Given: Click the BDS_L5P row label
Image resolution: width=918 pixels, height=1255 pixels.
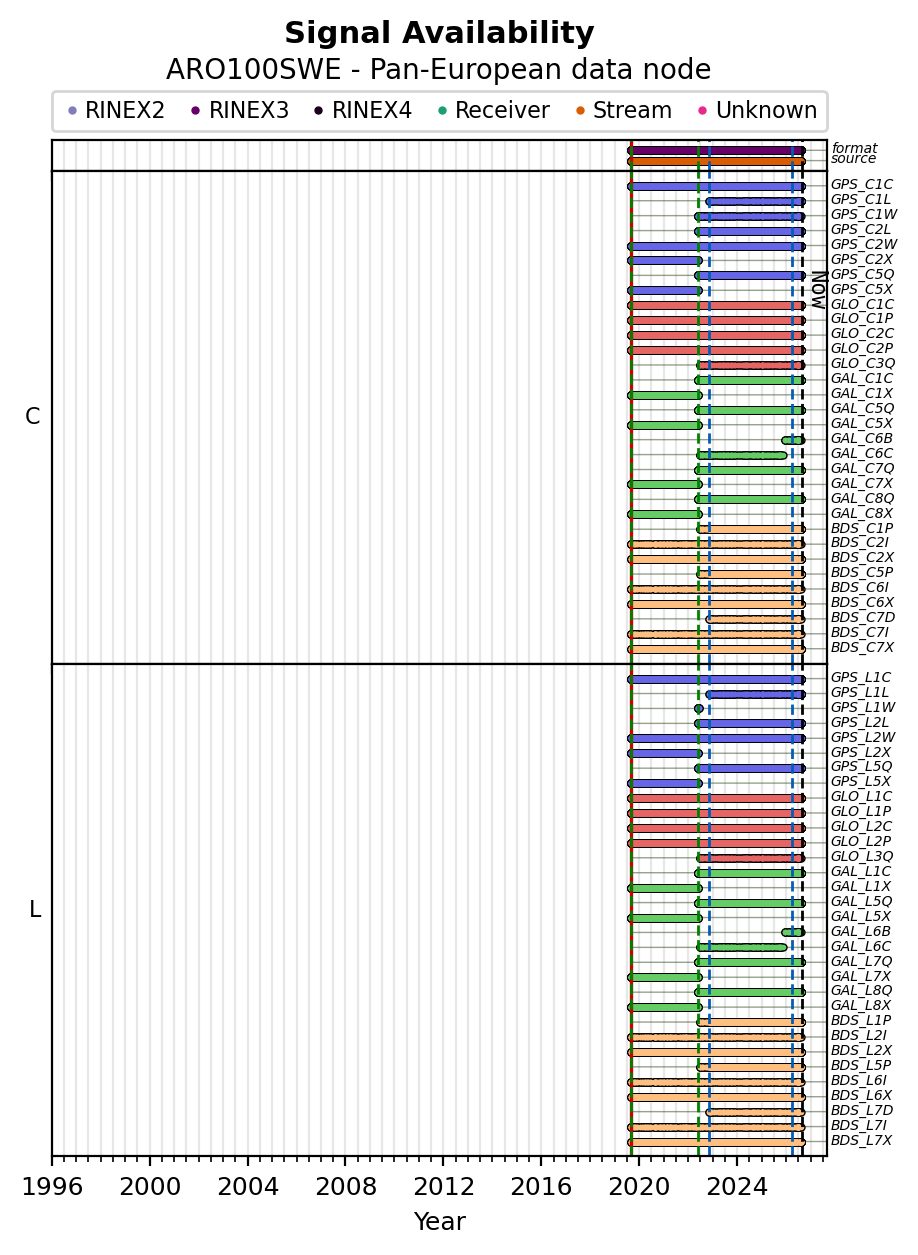Looking at the screenshot, I should (x=861, y=1065).
